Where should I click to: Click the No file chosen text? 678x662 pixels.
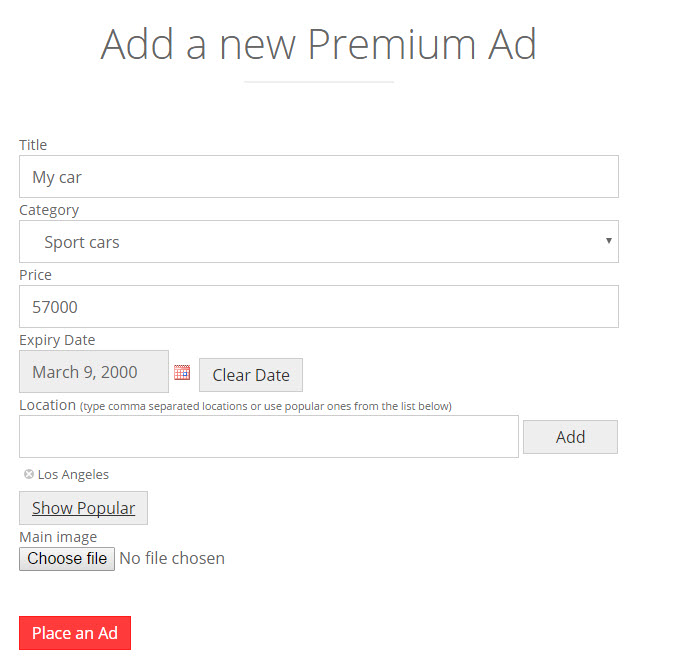(x=172, y=559)
